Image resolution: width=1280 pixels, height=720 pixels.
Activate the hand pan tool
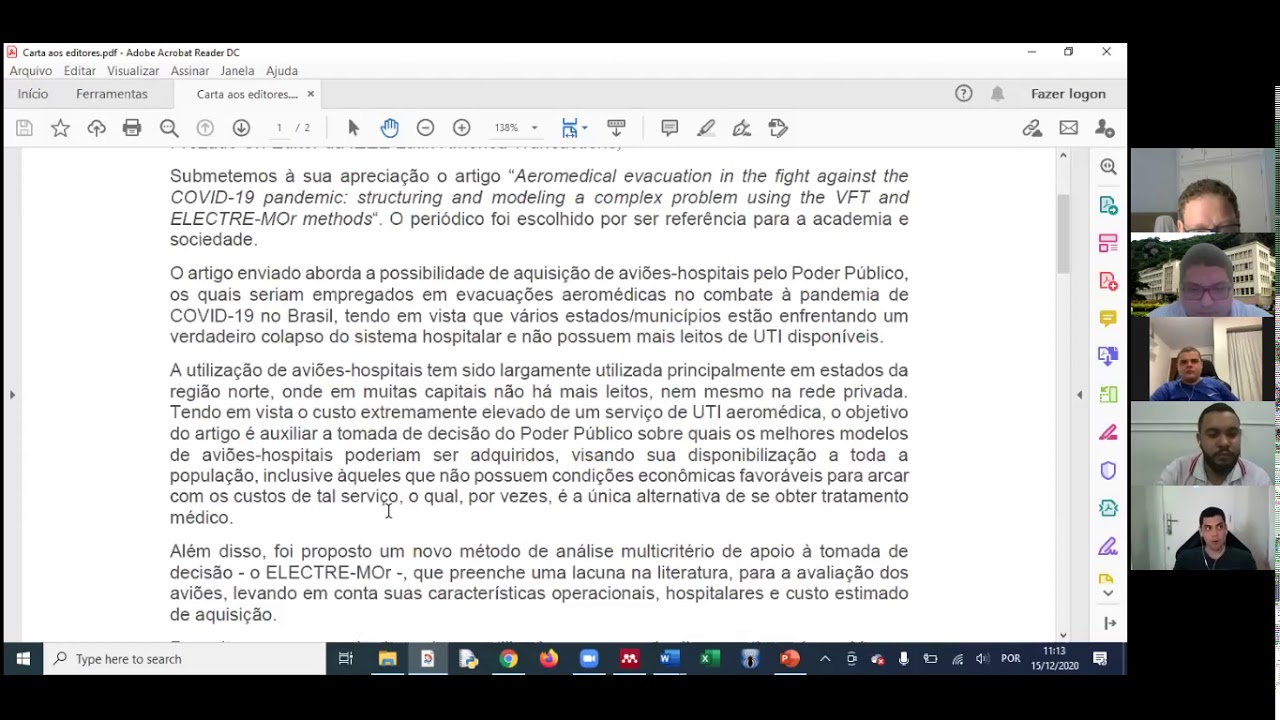(x=389, y=128)
